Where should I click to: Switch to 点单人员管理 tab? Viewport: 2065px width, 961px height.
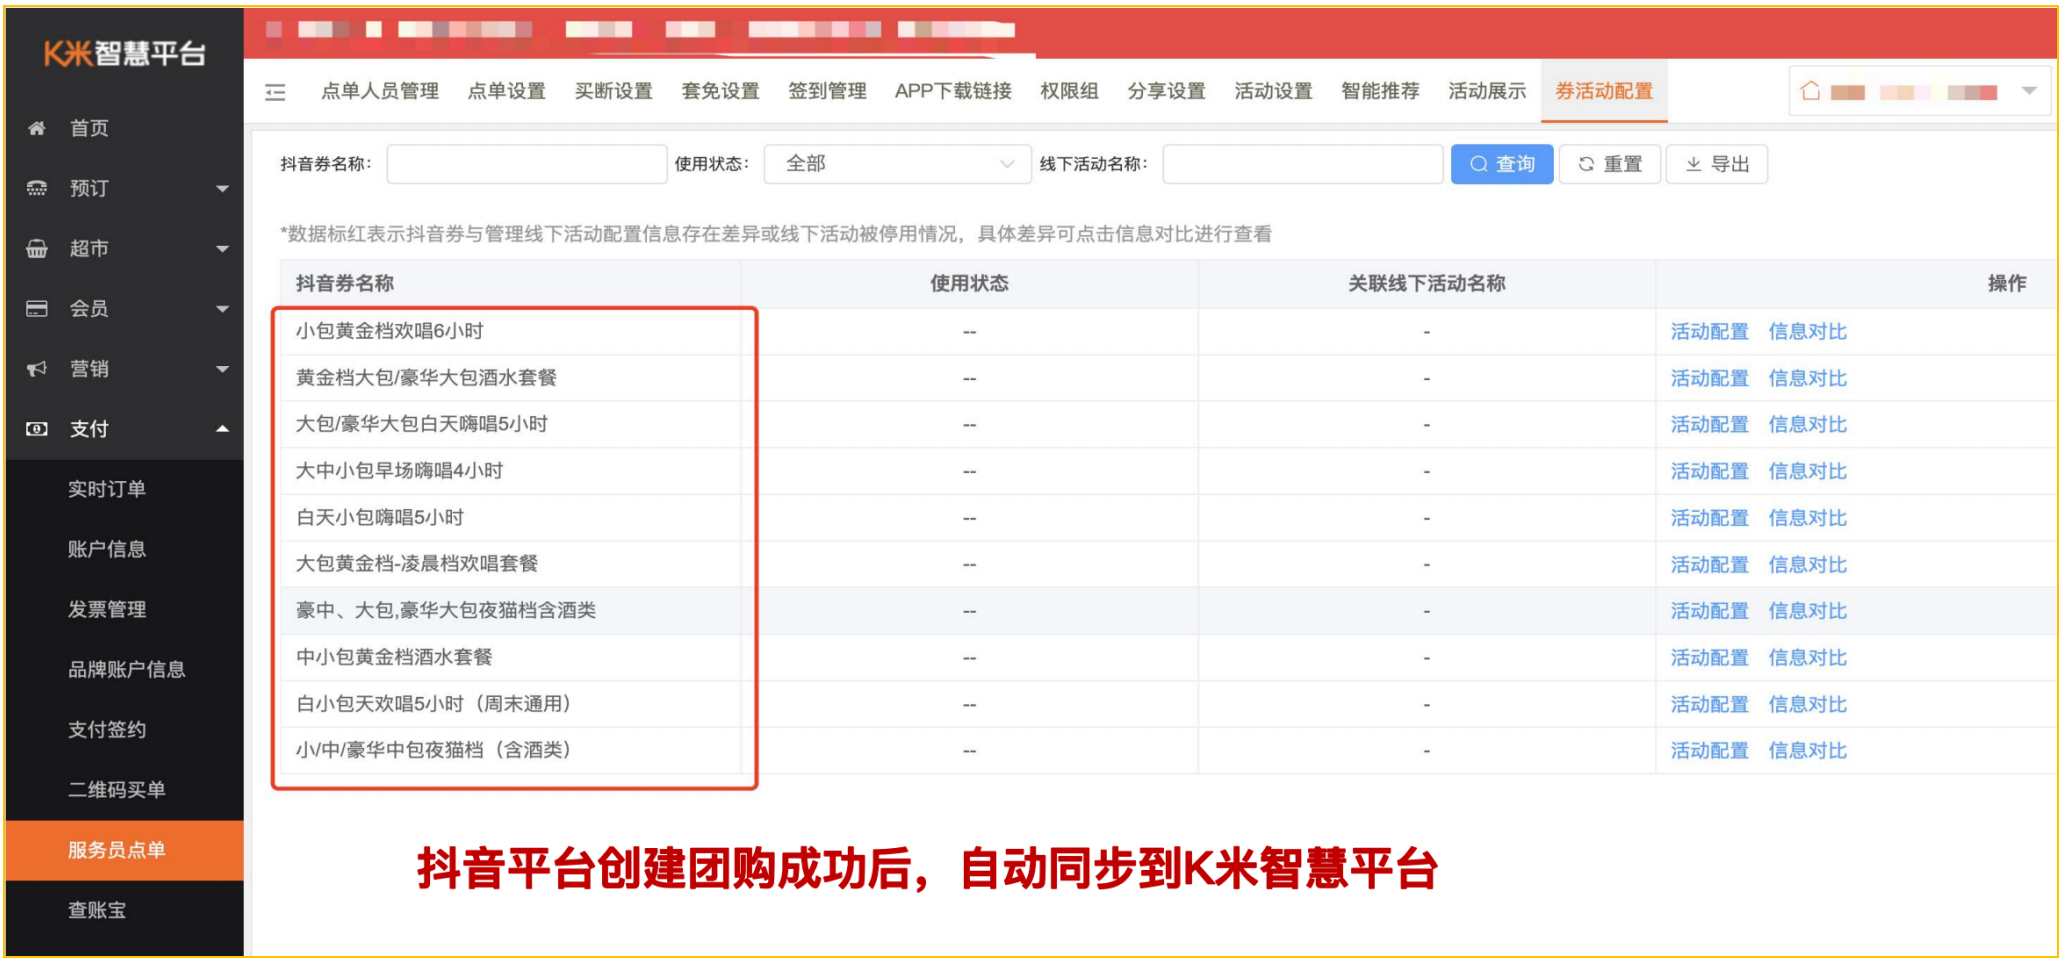[380, 91]
